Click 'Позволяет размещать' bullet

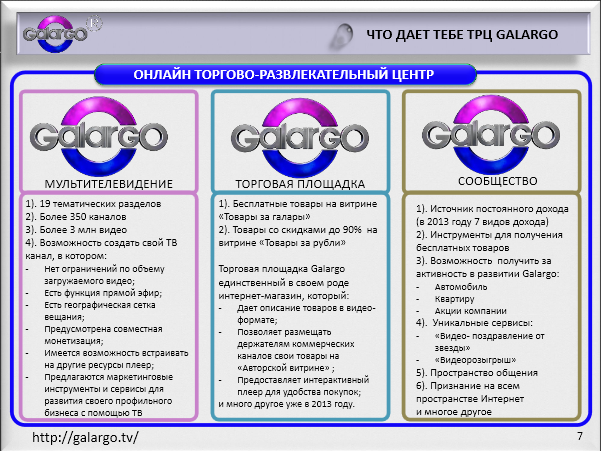pyautogui.click(x=284, y=332)
